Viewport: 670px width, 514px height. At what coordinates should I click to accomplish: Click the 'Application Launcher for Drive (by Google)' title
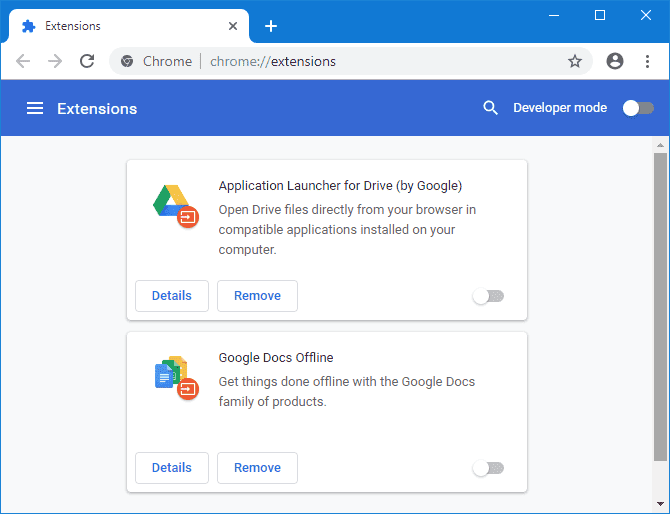point(340,186)
